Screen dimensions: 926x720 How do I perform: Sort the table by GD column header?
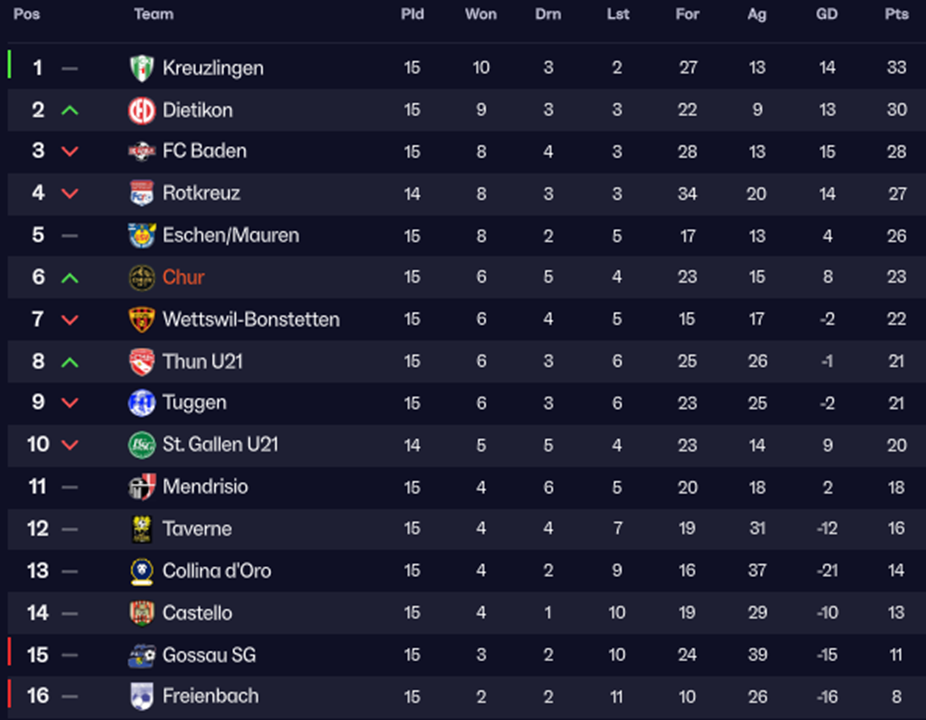pyautogui.click(x=826, y=14)
